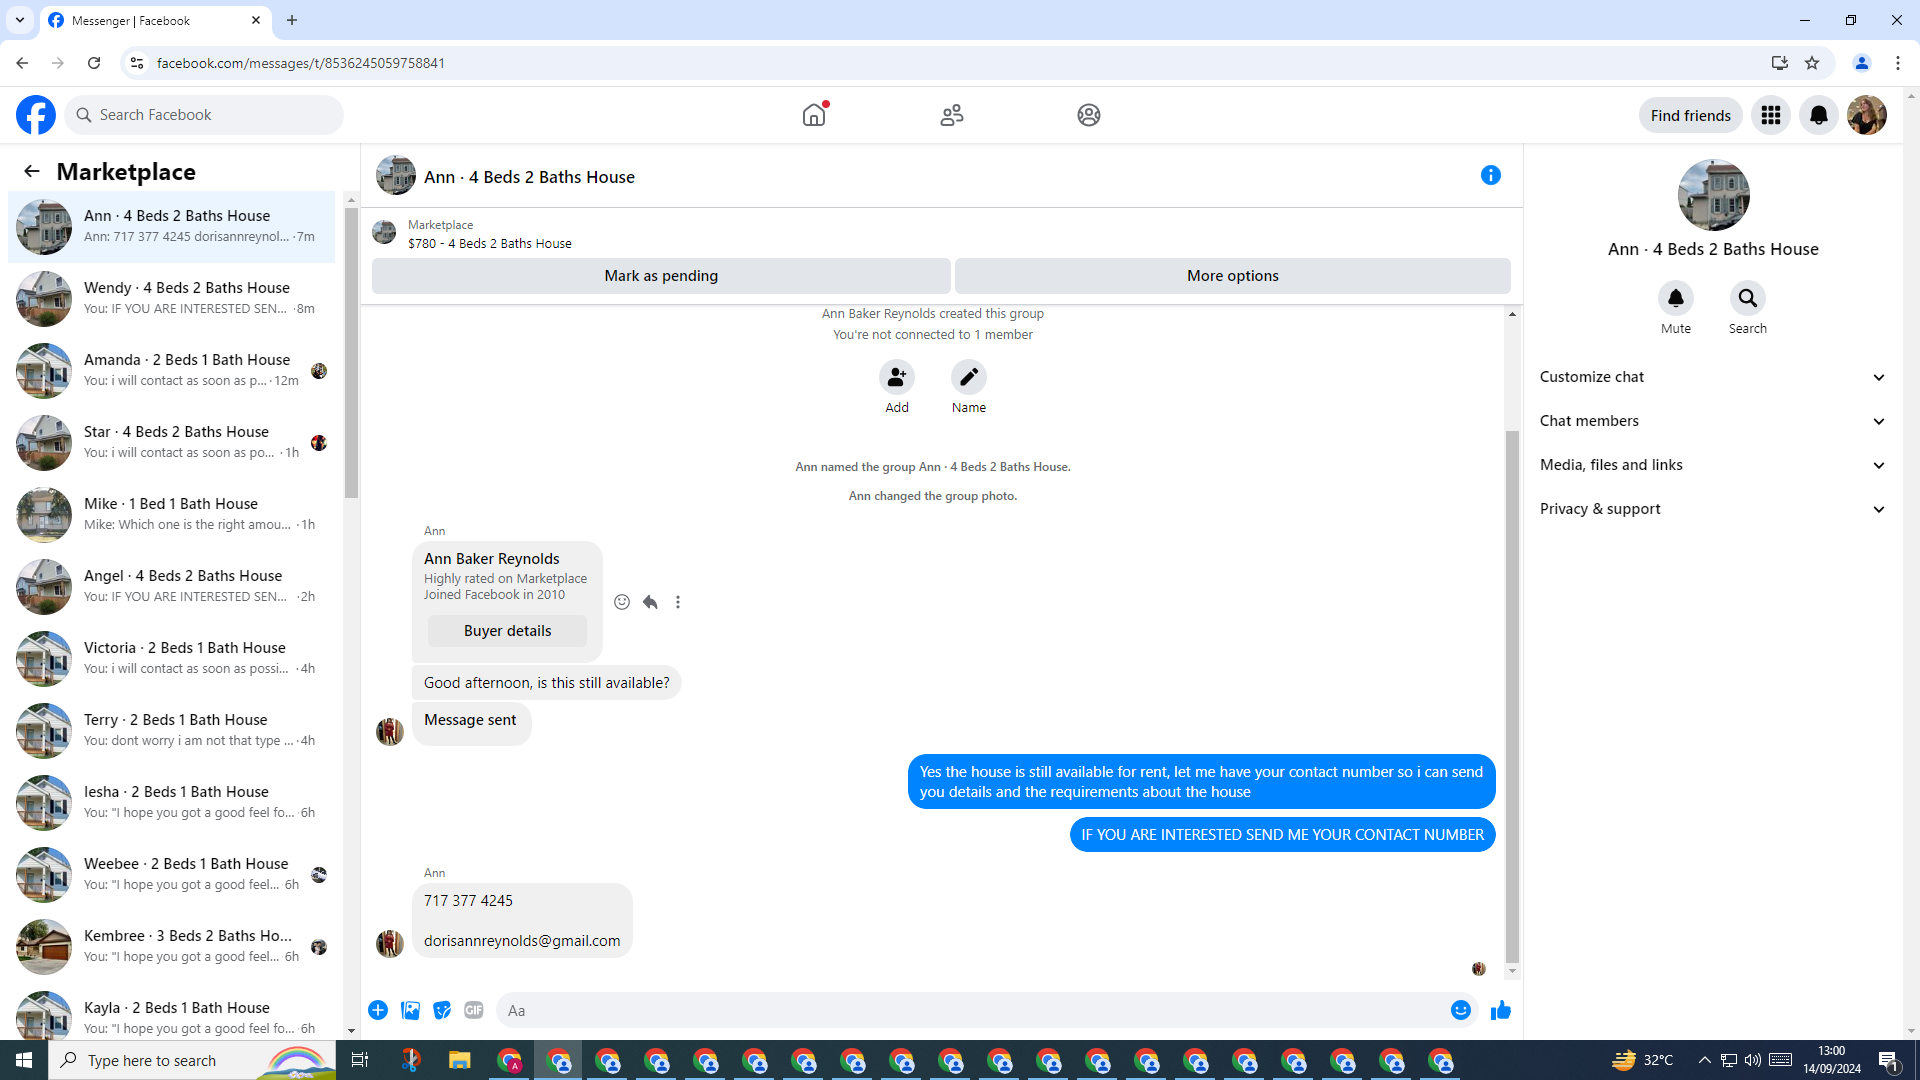1920x1080 pixels.
Task: Open the emoji picker in message box
Action: (1460, 1011)
